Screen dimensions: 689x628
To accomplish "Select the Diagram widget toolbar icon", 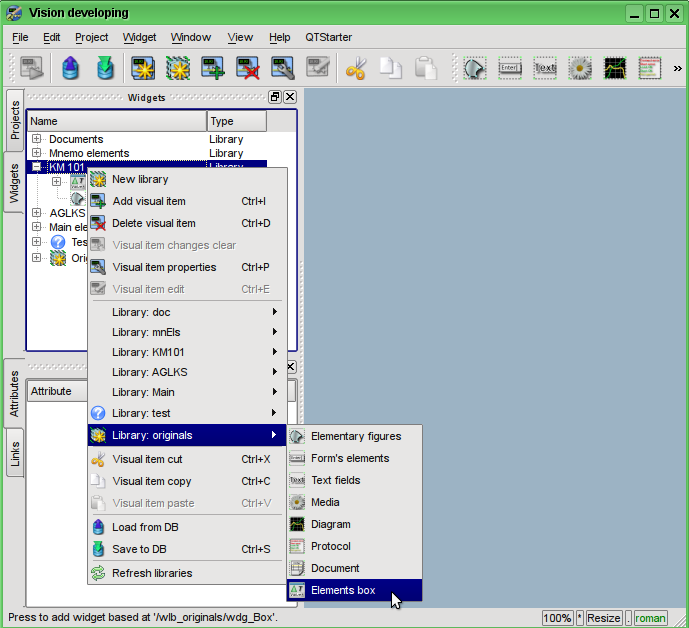I will click(614, 69).
